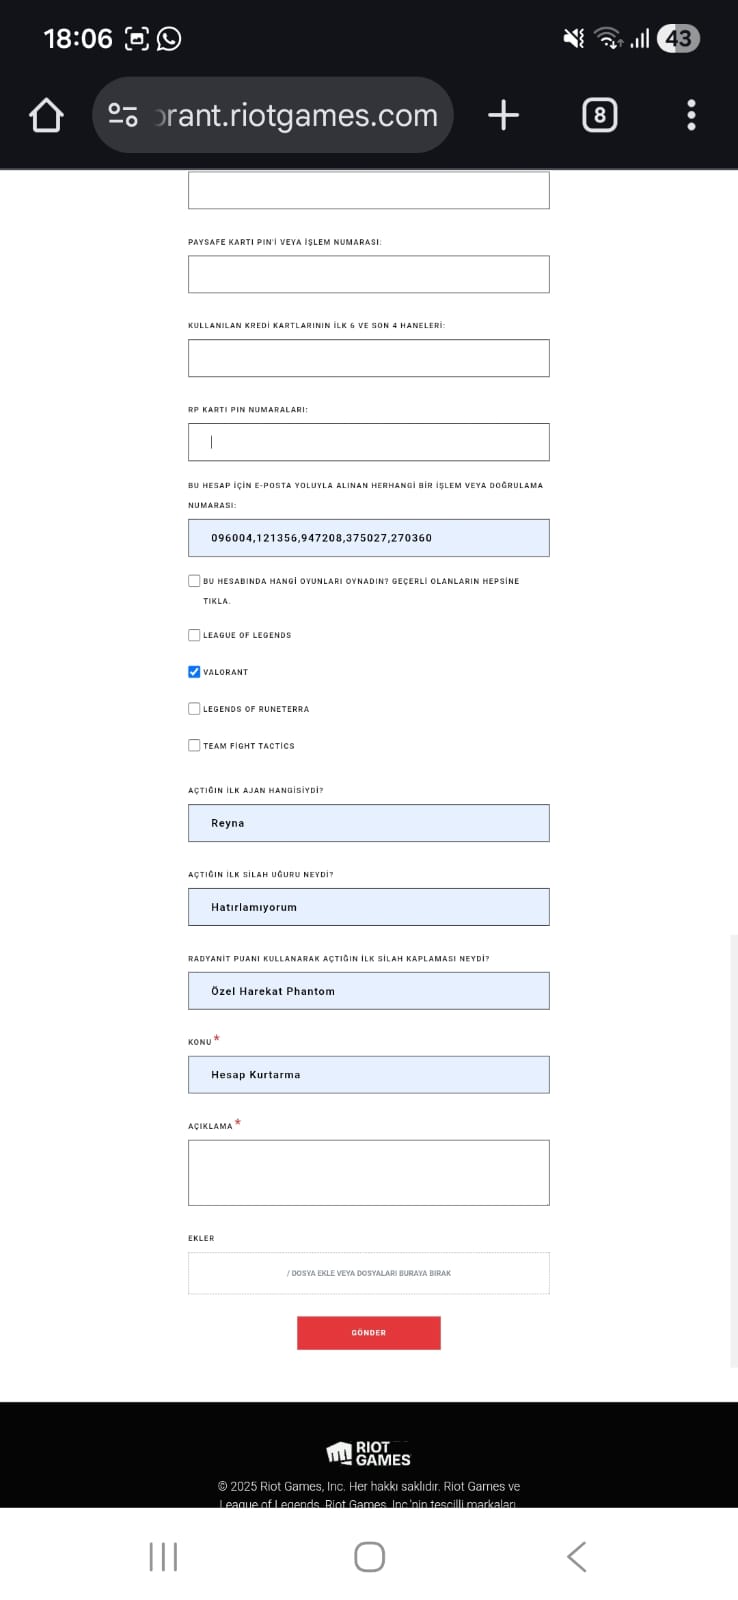Click the Dosya Ekle attachment drop area
Image resolution: width=738 pixels, height=1600 pixels.
coord(369,1273)
